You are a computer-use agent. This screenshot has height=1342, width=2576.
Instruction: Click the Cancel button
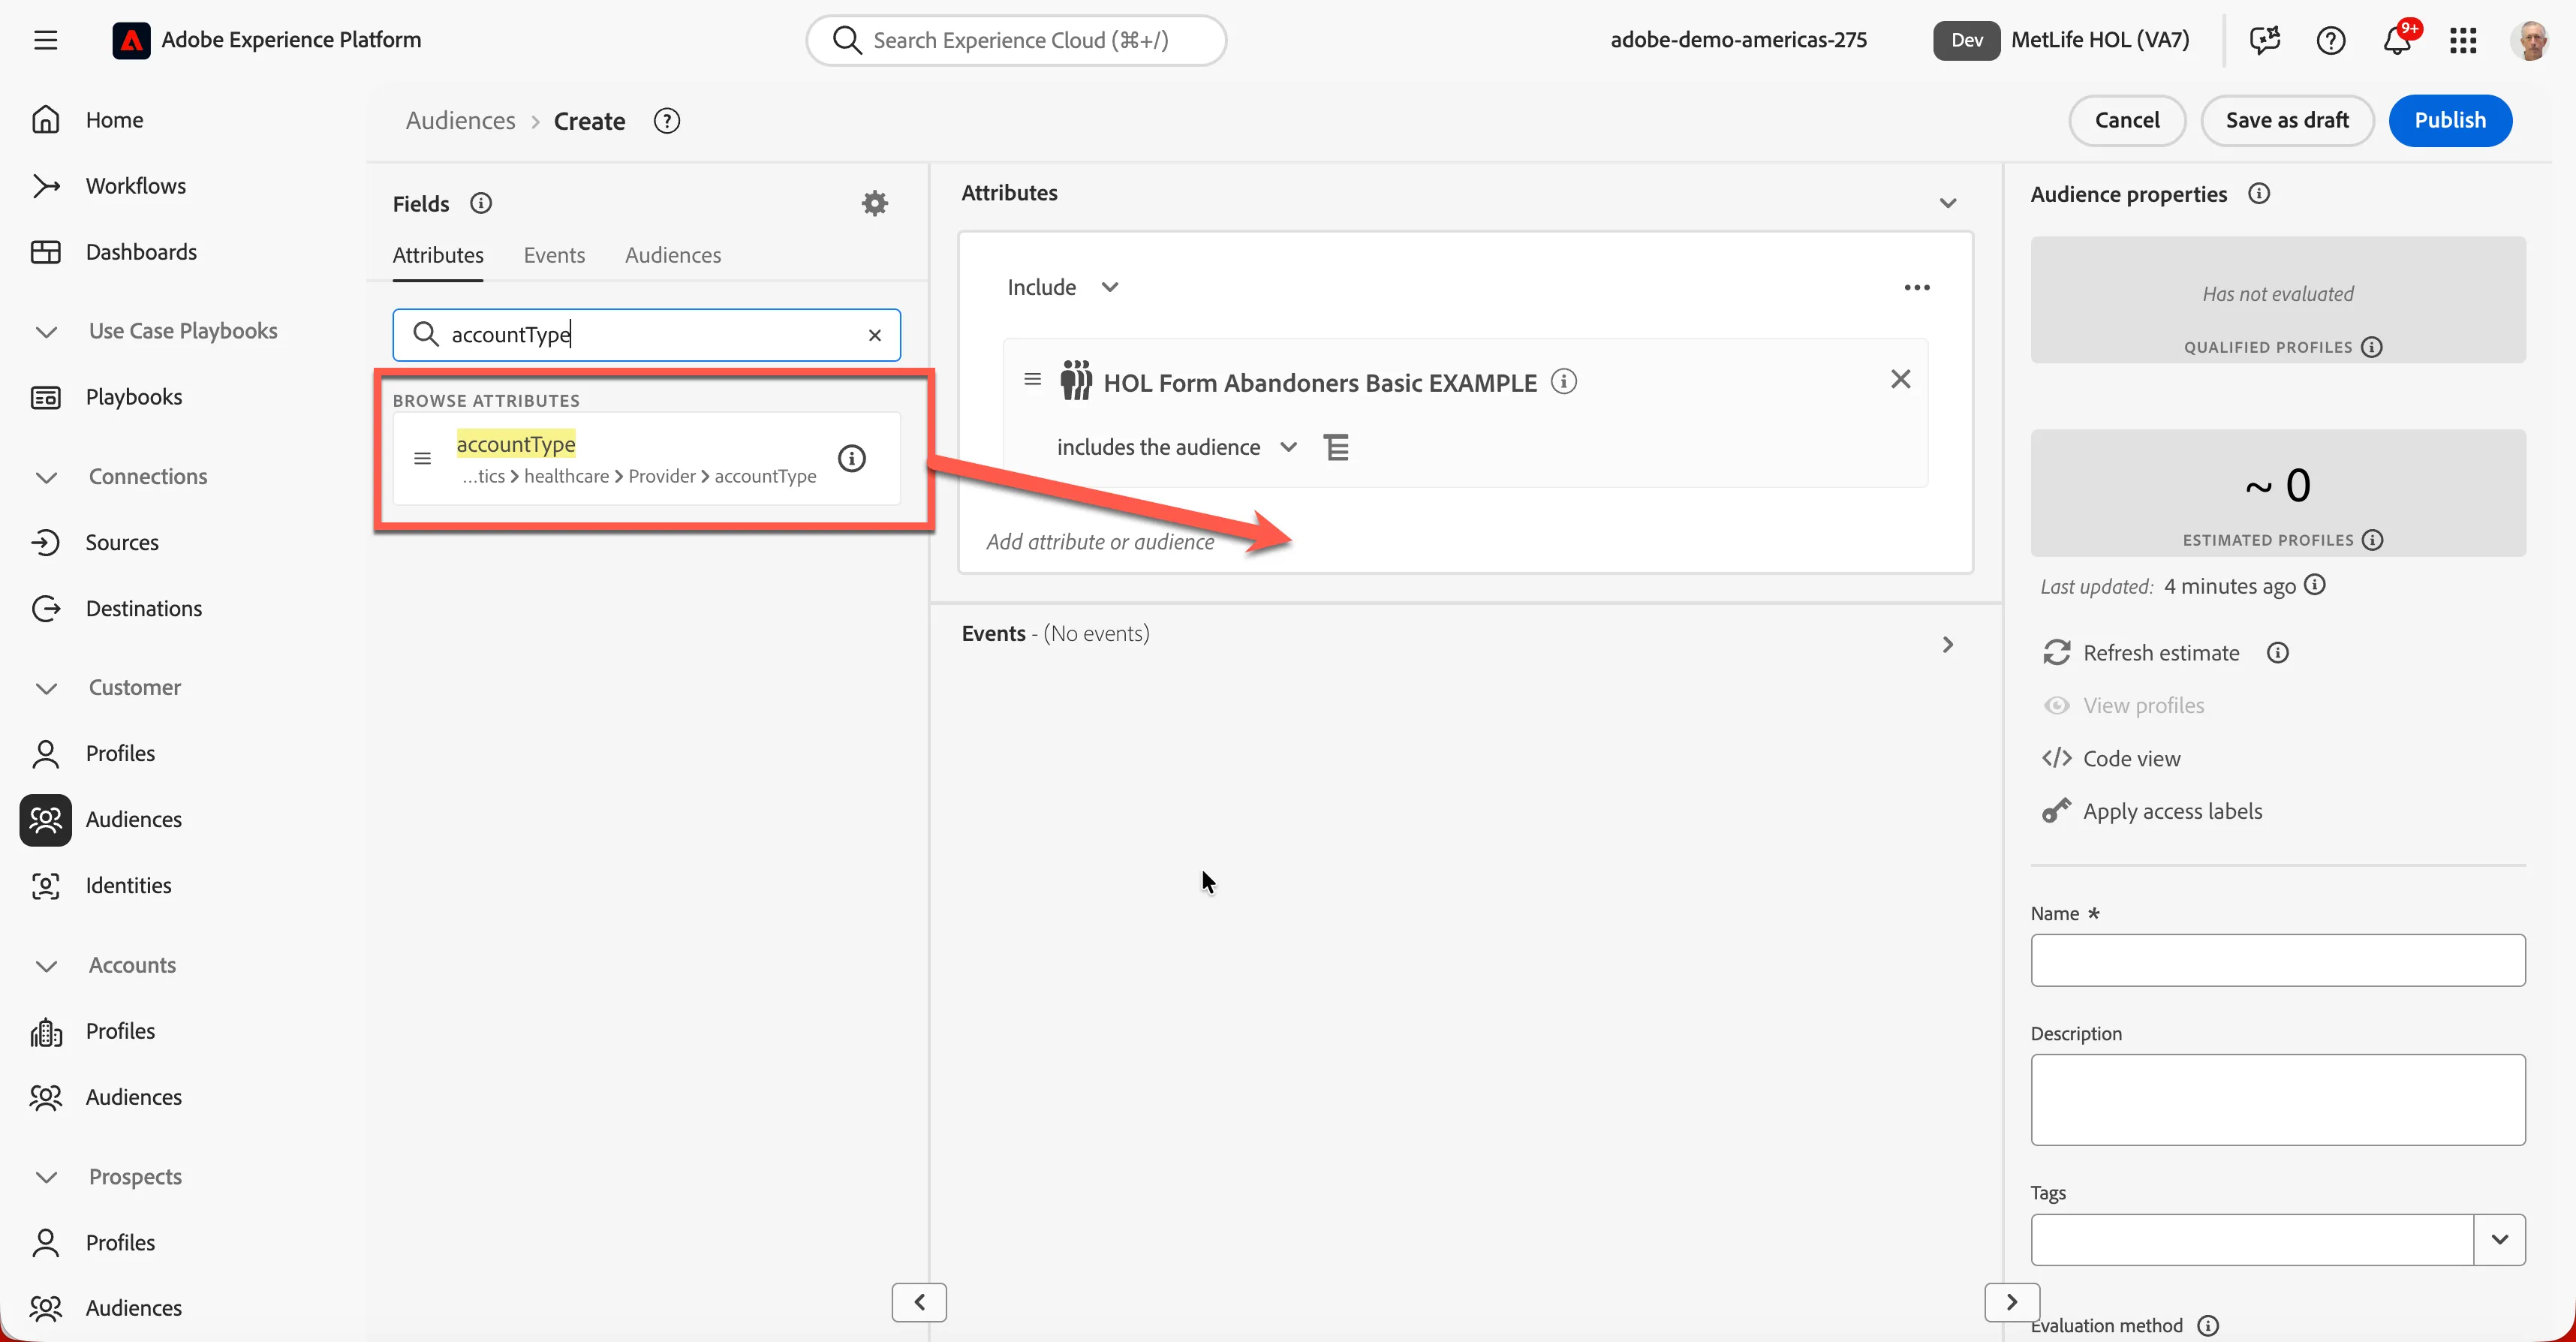point(2127,120)
